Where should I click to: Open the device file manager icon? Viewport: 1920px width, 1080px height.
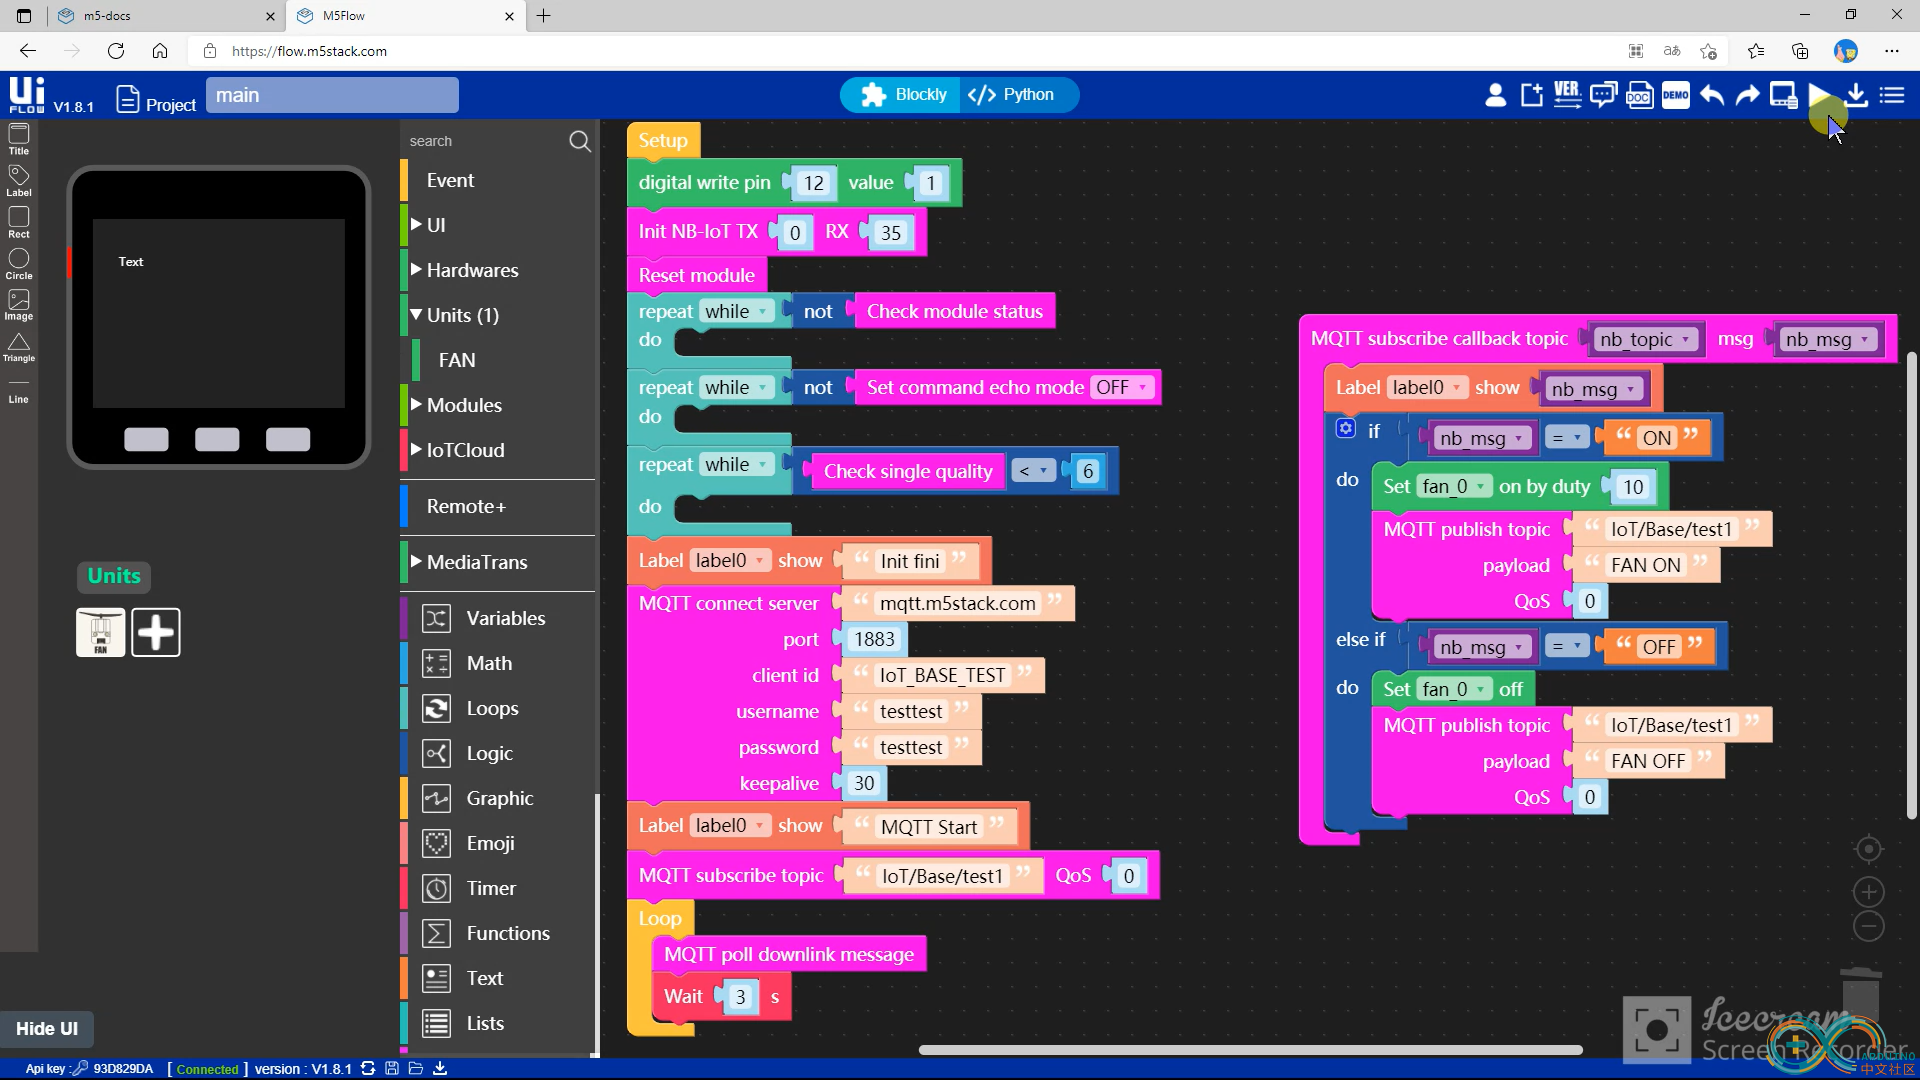click(1783, 95)
